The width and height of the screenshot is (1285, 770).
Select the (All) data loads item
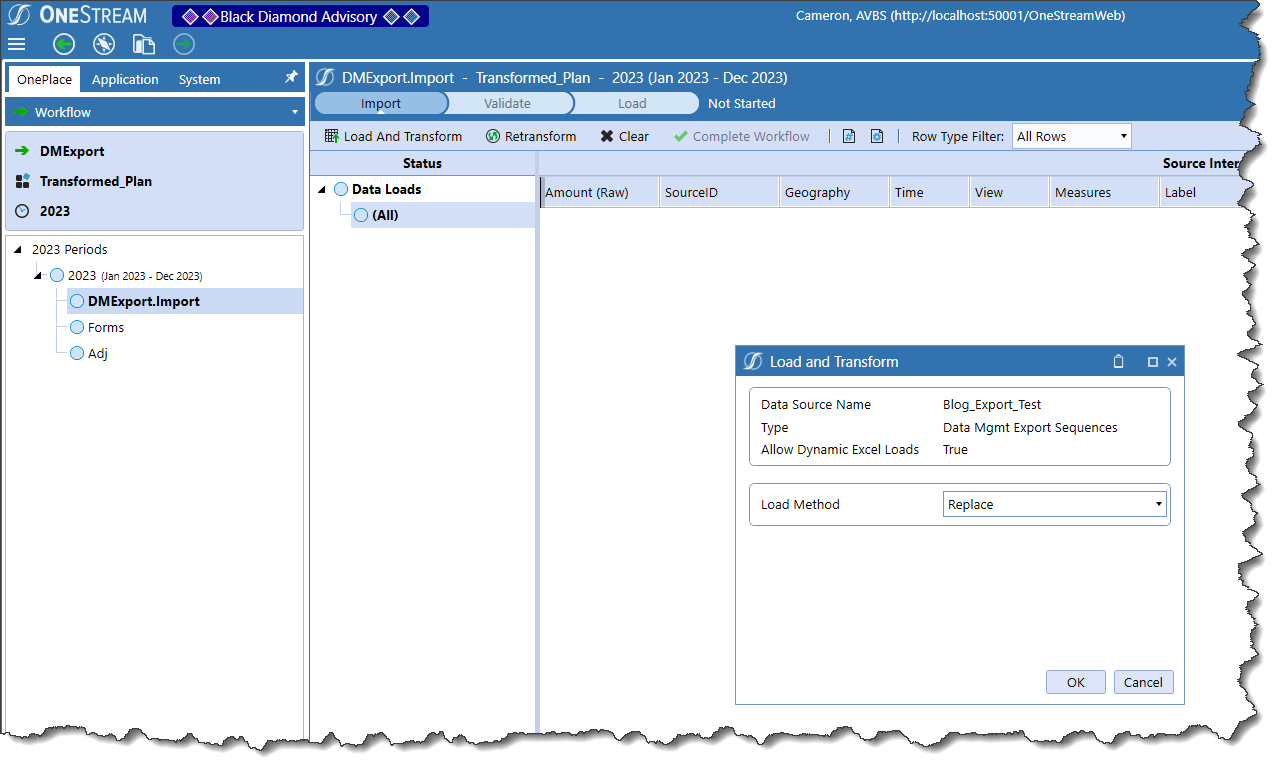coord(385,215)
